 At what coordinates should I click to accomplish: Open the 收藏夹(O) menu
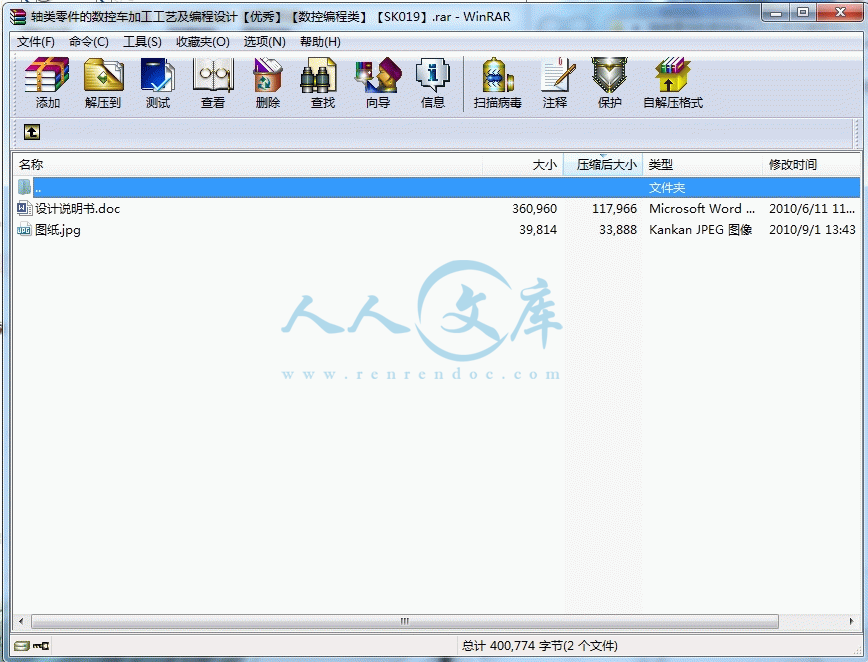[x=203, y=42]
